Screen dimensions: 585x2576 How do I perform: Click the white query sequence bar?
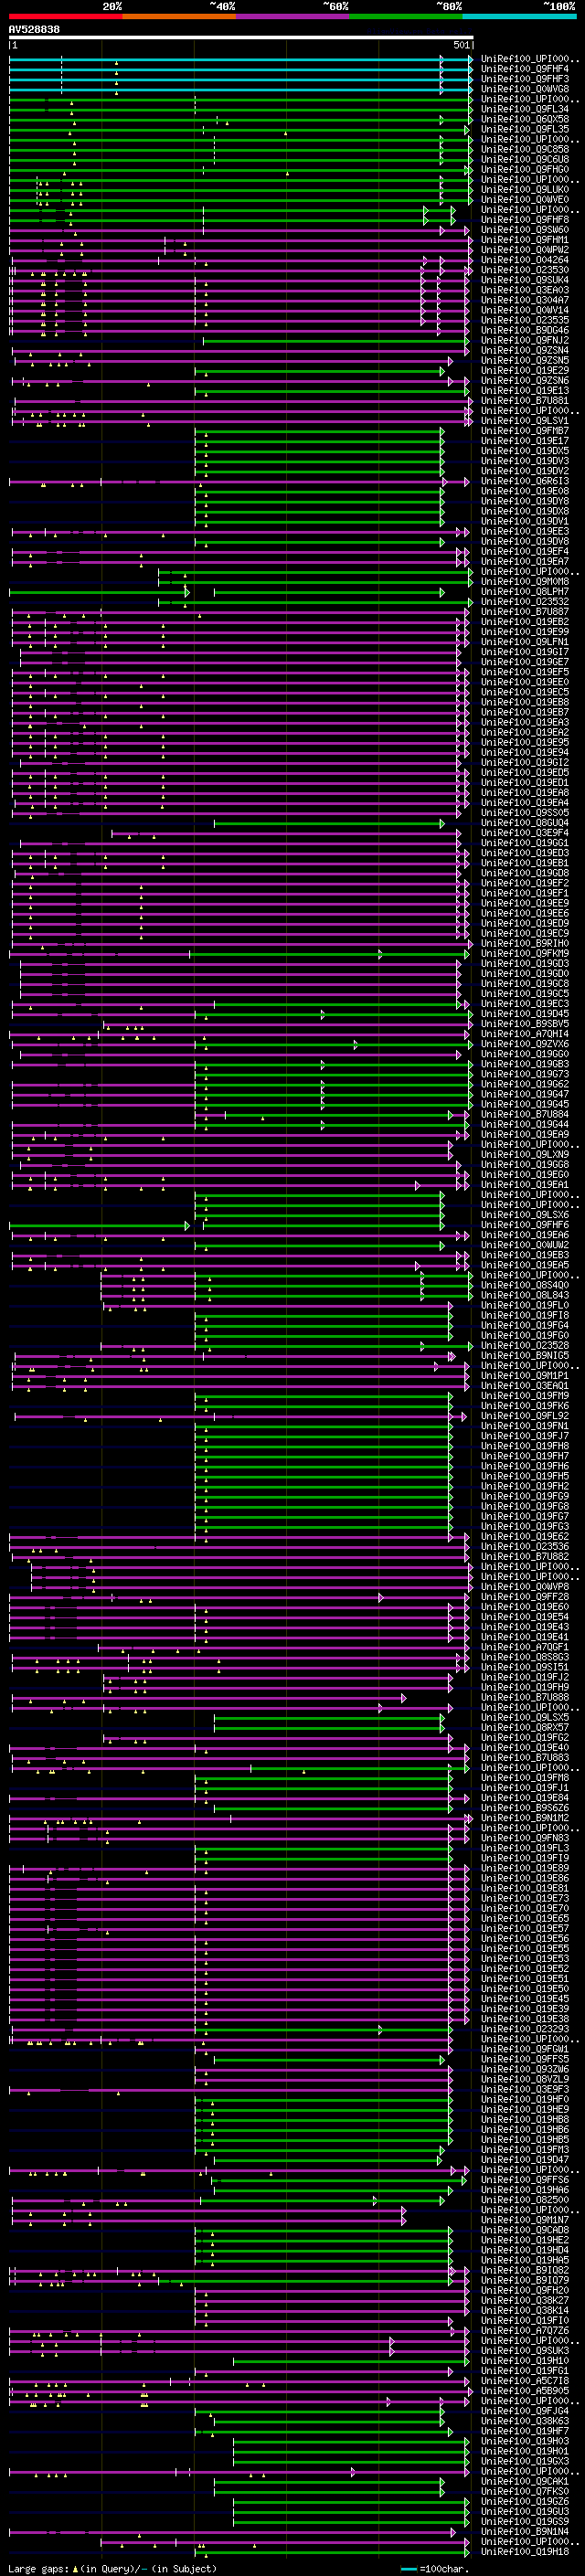click(x=241, y=38)
